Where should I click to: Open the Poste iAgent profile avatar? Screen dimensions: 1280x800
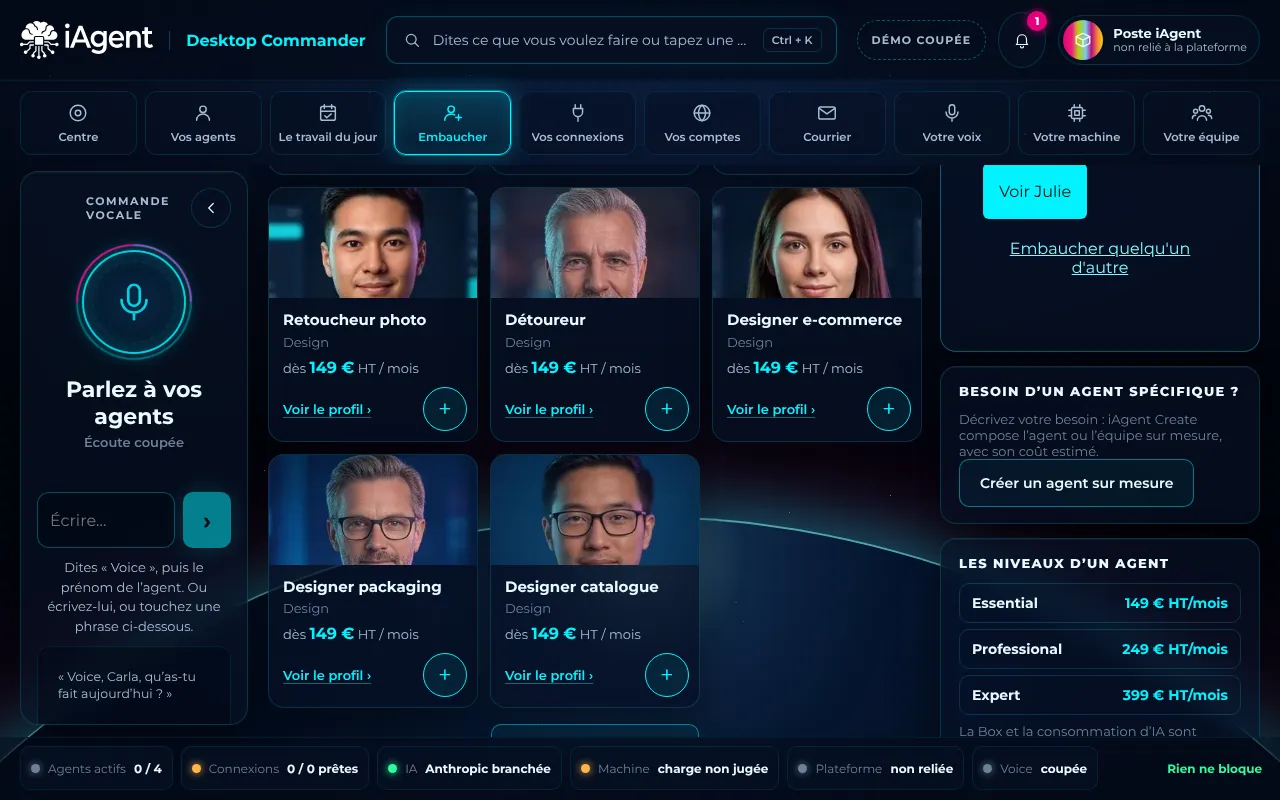1083,40
